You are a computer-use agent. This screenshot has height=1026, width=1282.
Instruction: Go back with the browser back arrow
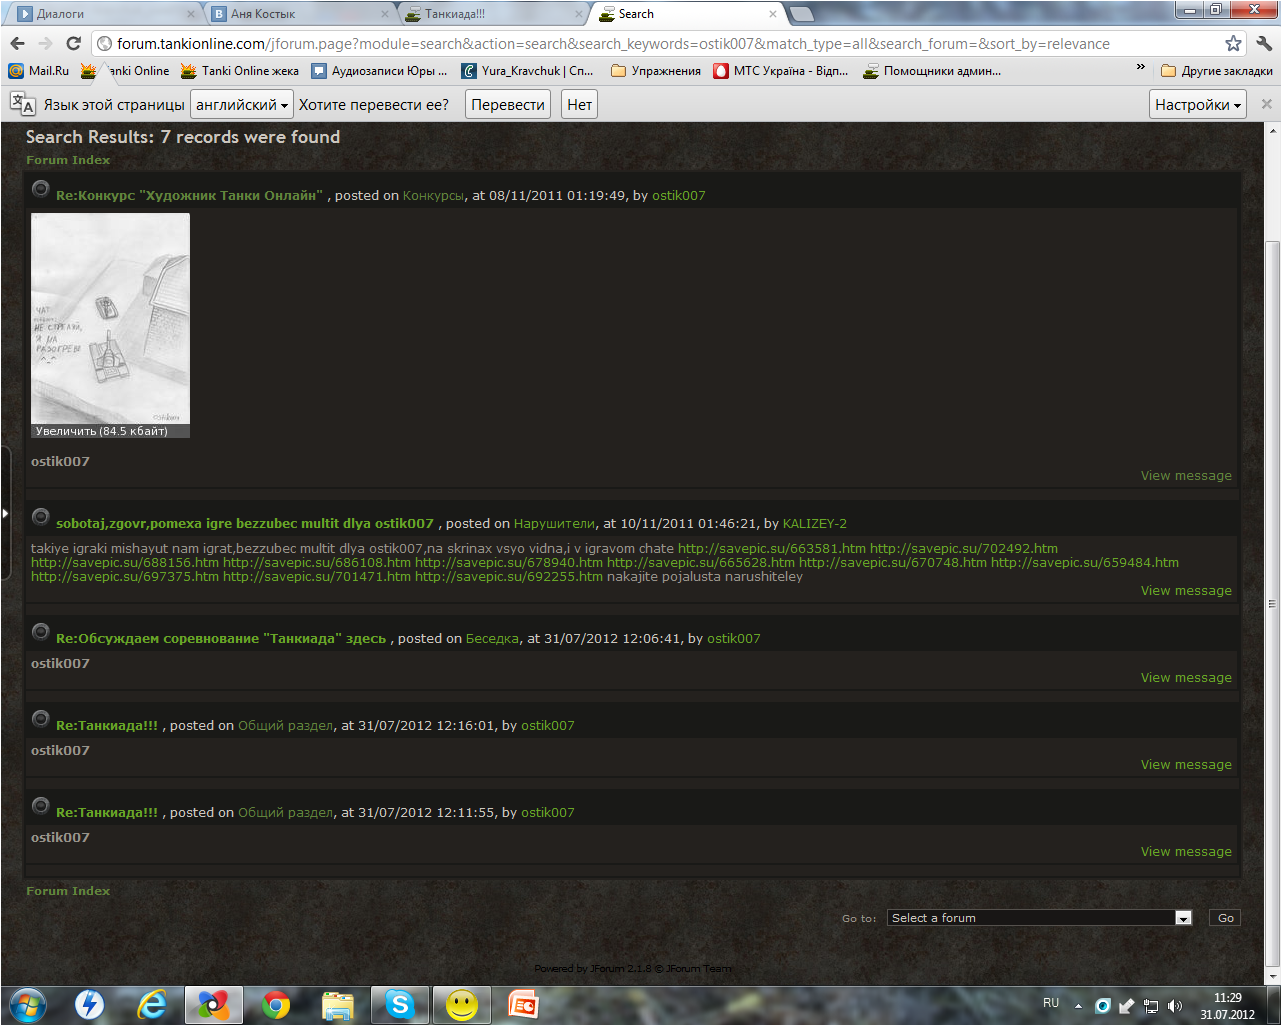tap(17, 43)
